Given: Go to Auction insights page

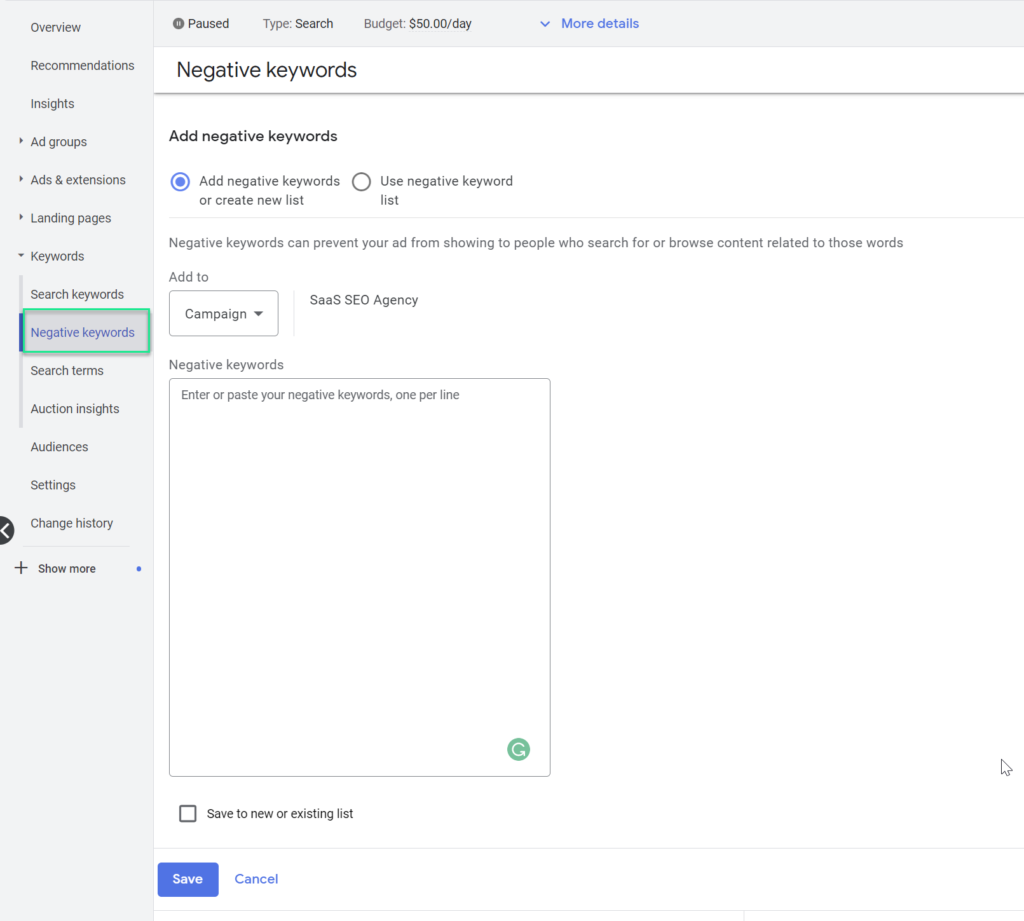Looking at the screenshot, I should coord(74,409).
